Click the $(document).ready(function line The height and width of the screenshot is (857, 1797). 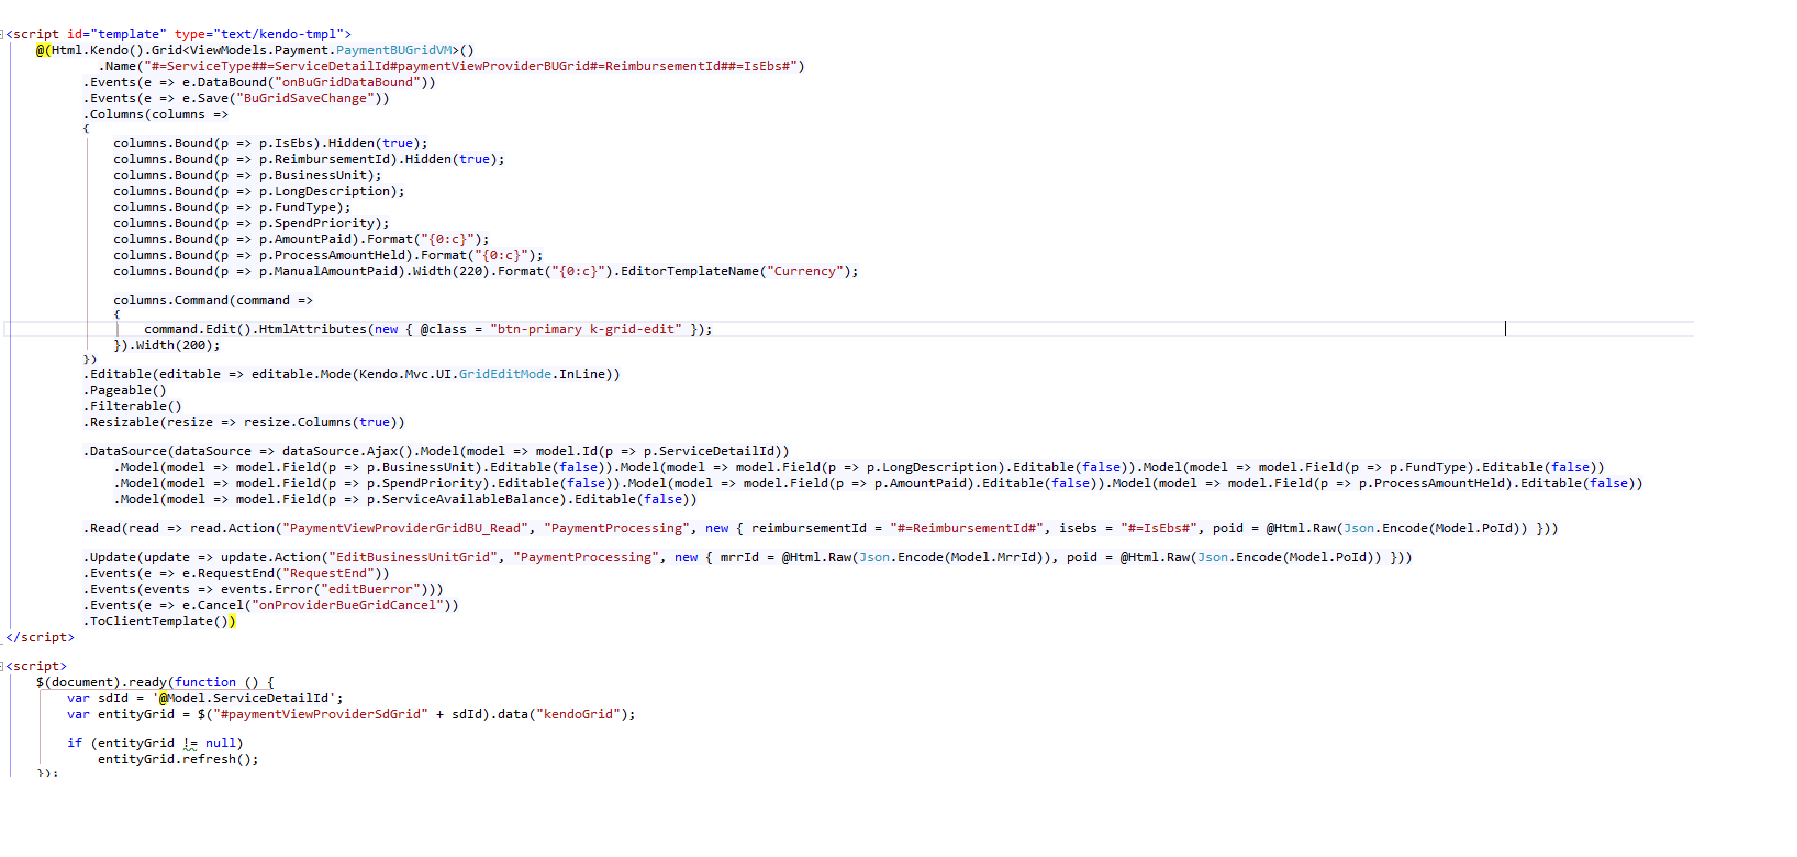155,682
